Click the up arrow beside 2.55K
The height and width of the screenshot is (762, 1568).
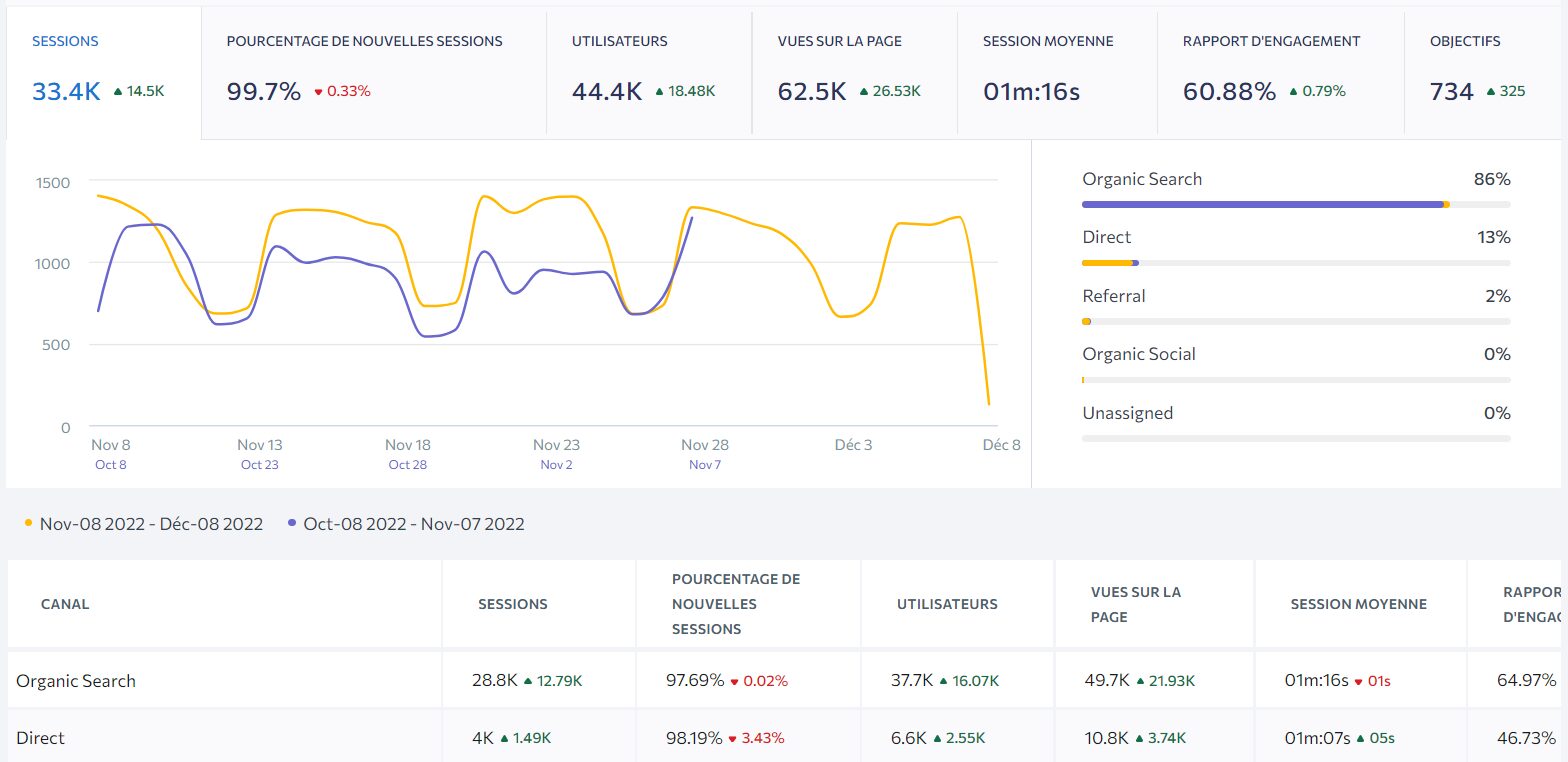938,738
